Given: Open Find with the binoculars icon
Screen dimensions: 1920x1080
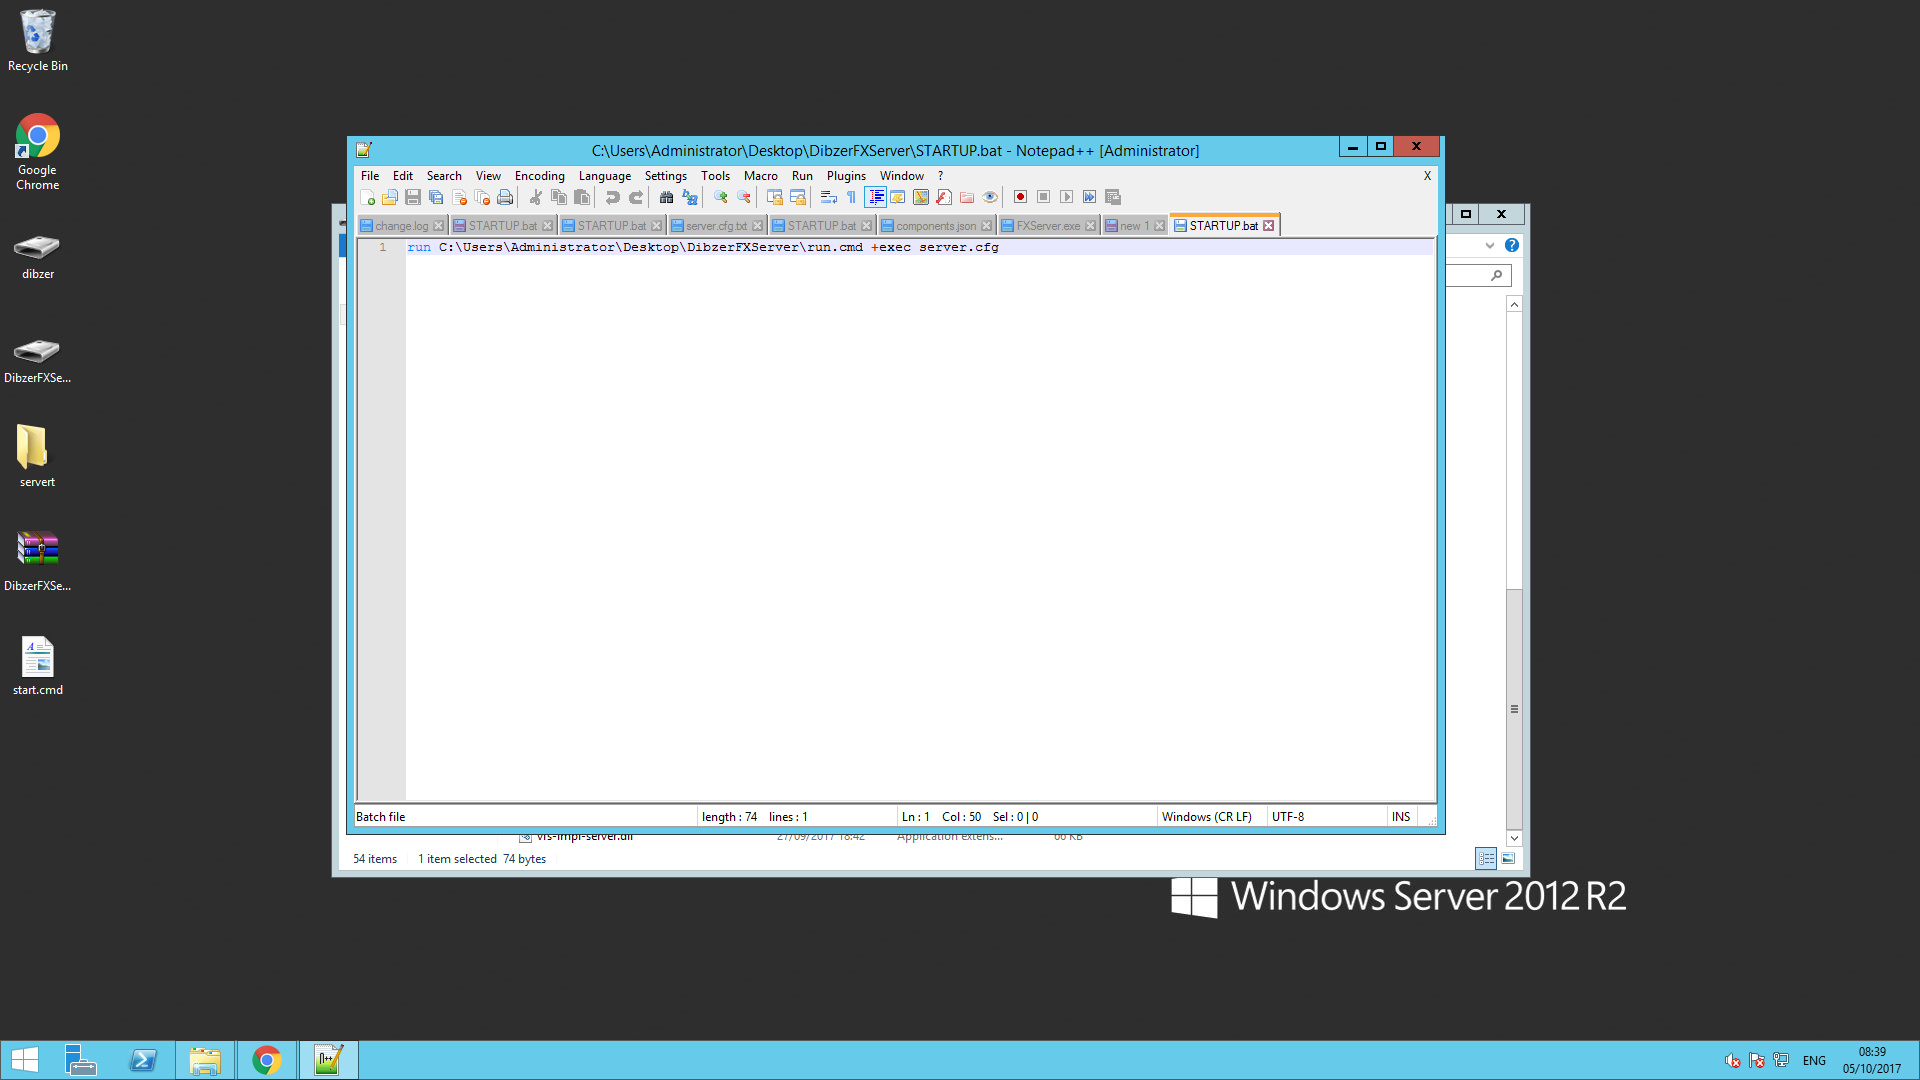Looking at the screenshot, I should (667, 197).
